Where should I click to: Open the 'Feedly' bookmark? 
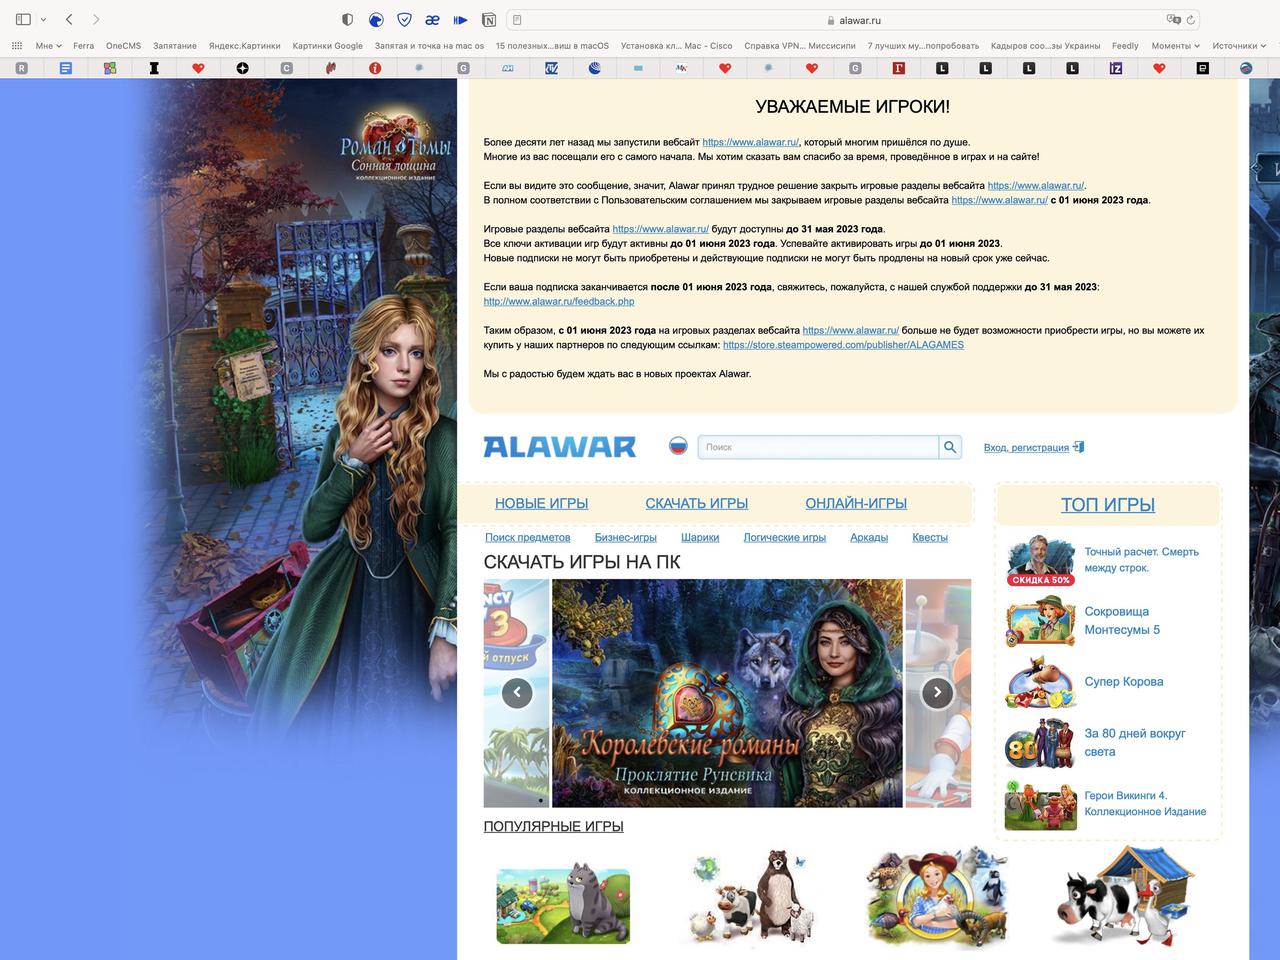click(x=1125, y=45)
